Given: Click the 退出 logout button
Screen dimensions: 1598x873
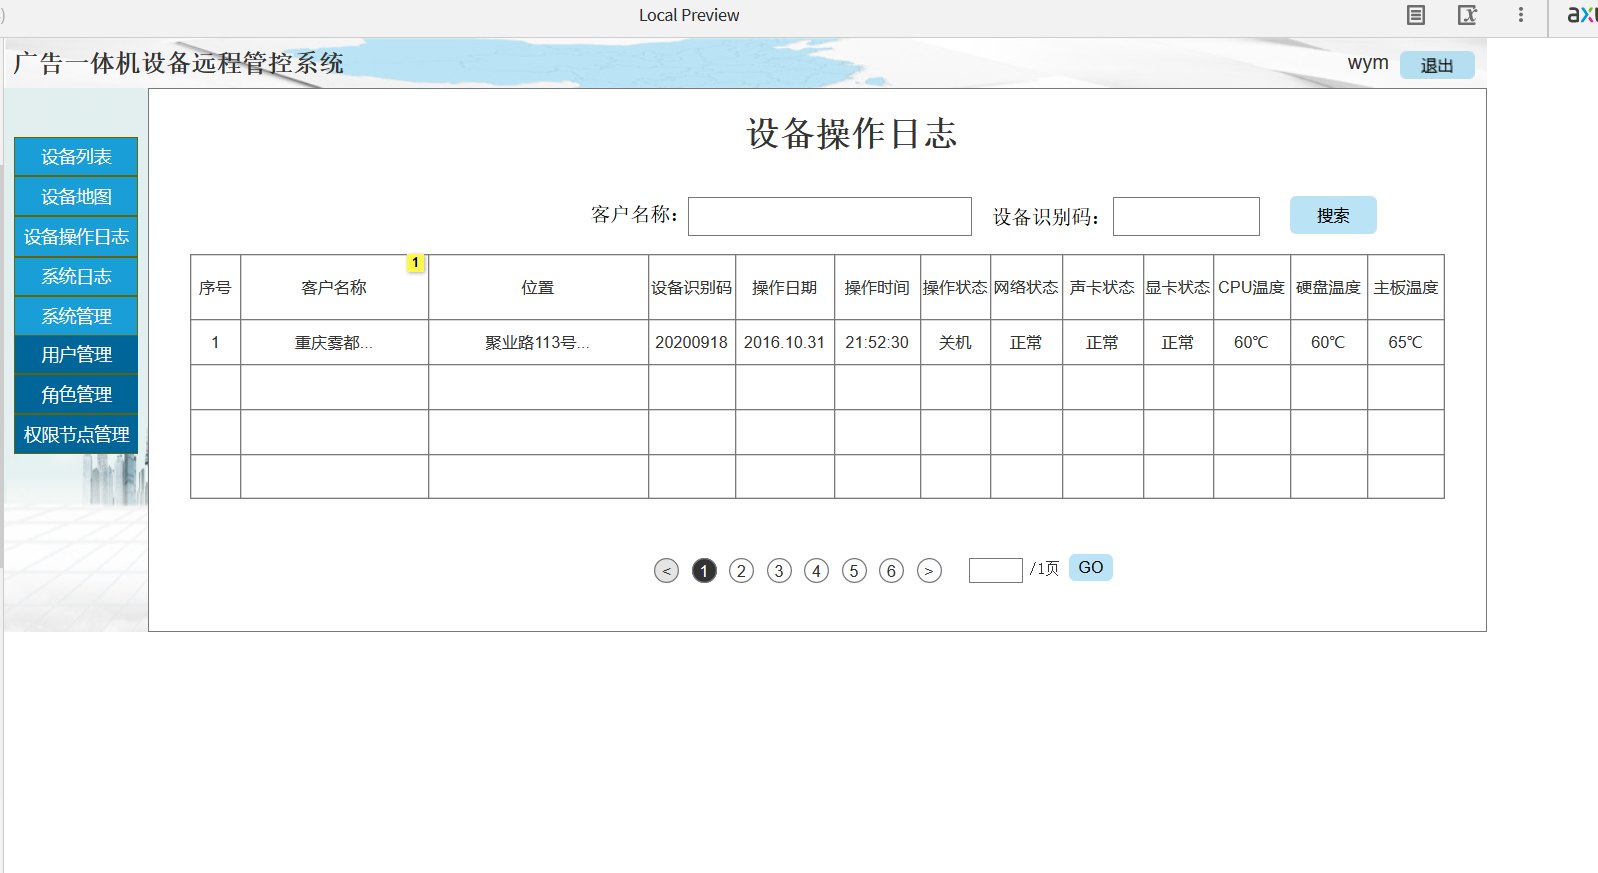Looking at the screenshot, I should (x=1437, y=65).
